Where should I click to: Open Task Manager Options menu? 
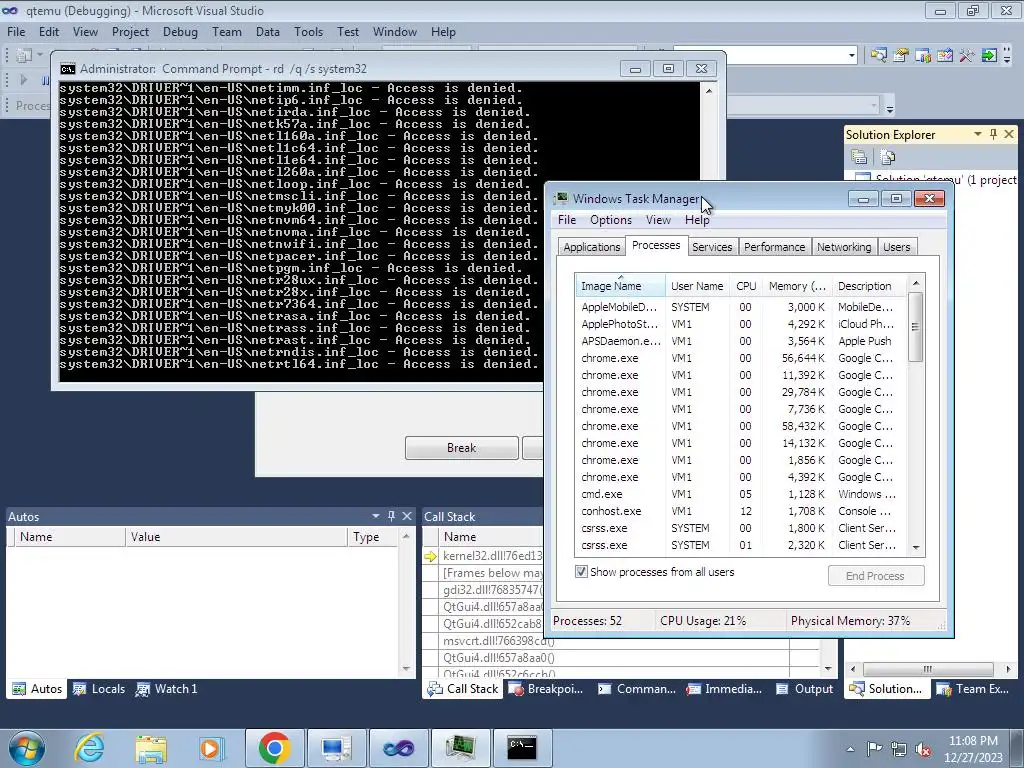tap(611, 219)
